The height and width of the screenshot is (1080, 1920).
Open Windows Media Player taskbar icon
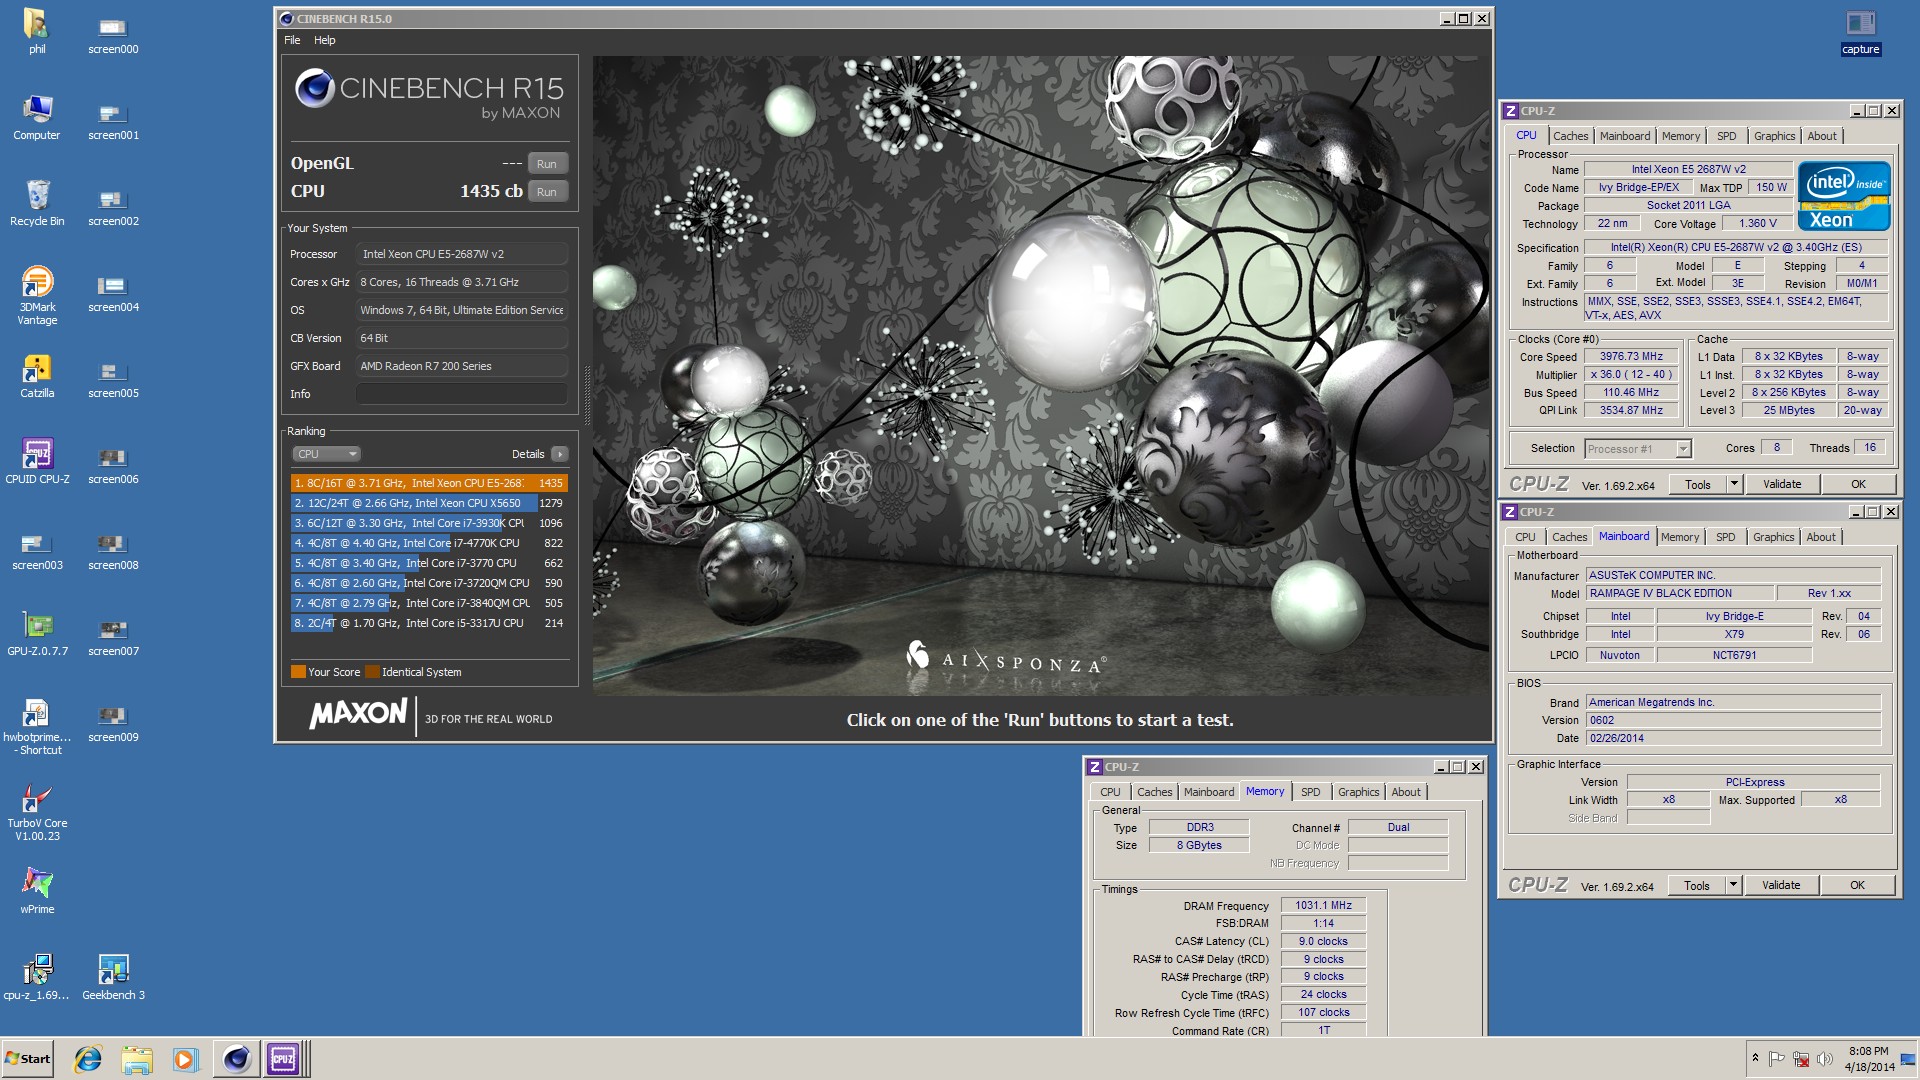[x=185, y=1059]
